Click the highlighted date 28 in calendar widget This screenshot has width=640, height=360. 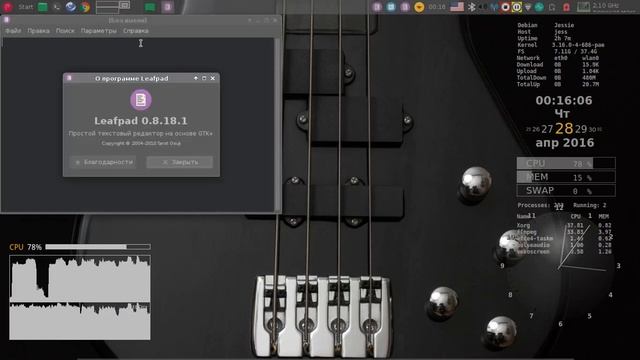(x=564, y=129)
